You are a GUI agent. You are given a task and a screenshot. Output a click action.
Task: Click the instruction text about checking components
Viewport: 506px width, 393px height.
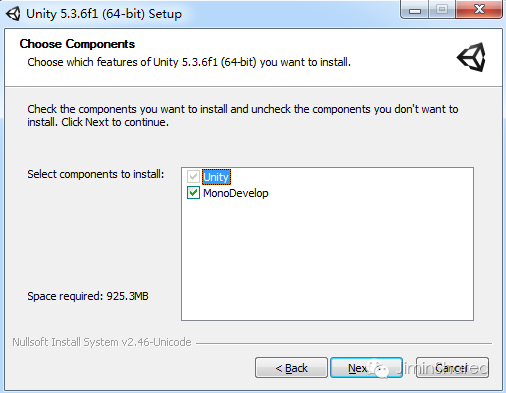(x=243, y=115)
